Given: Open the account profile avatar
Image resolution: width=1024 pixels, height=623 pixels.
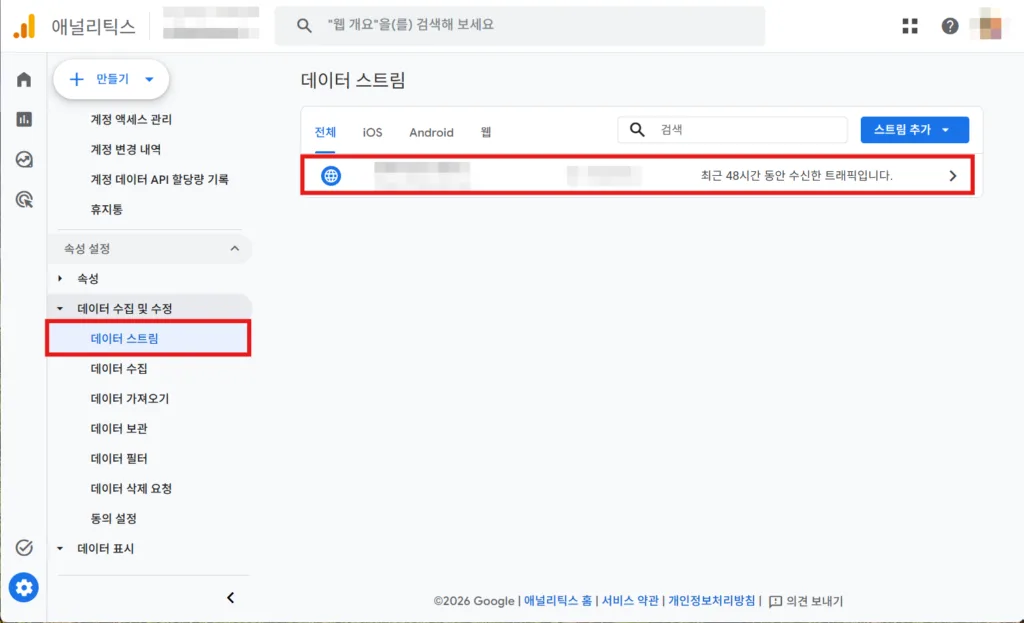Looking at the screenshot, I should (990, 26).
